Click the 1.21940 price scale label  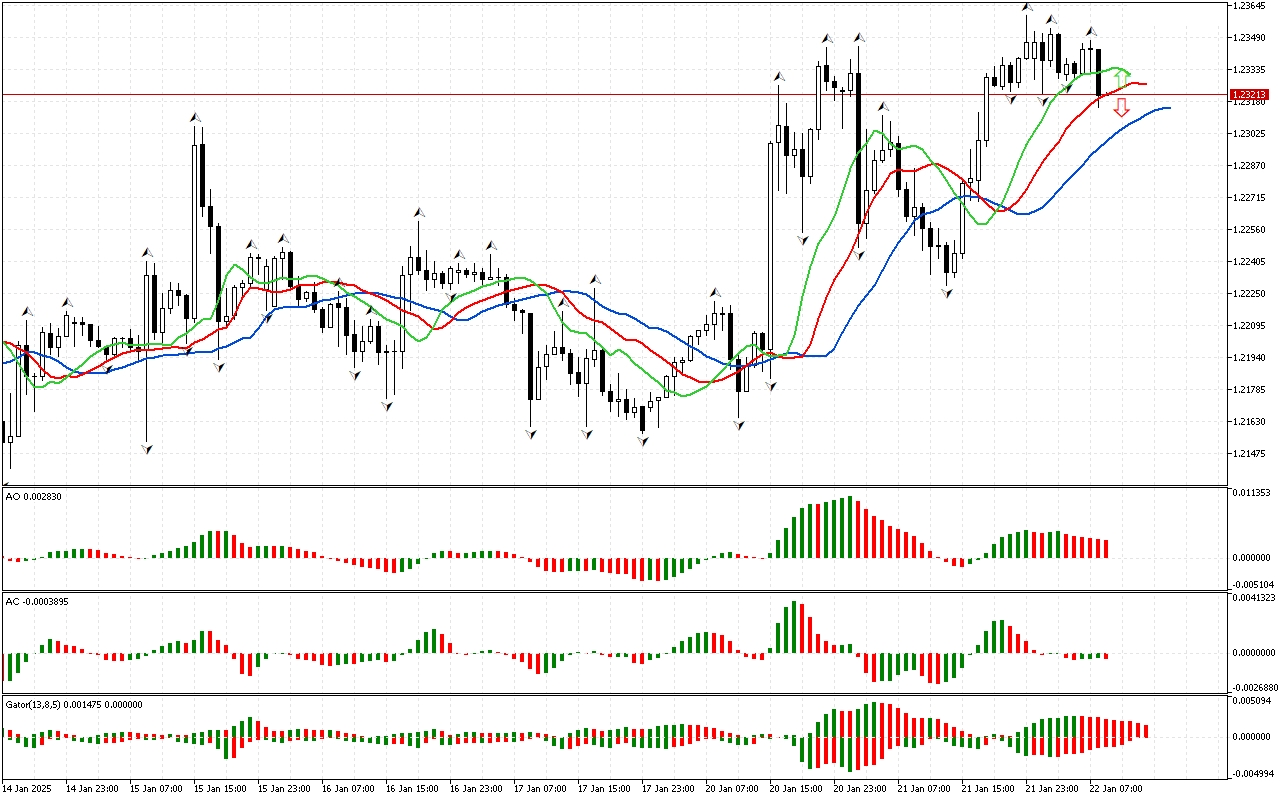tap(1251, 358)
